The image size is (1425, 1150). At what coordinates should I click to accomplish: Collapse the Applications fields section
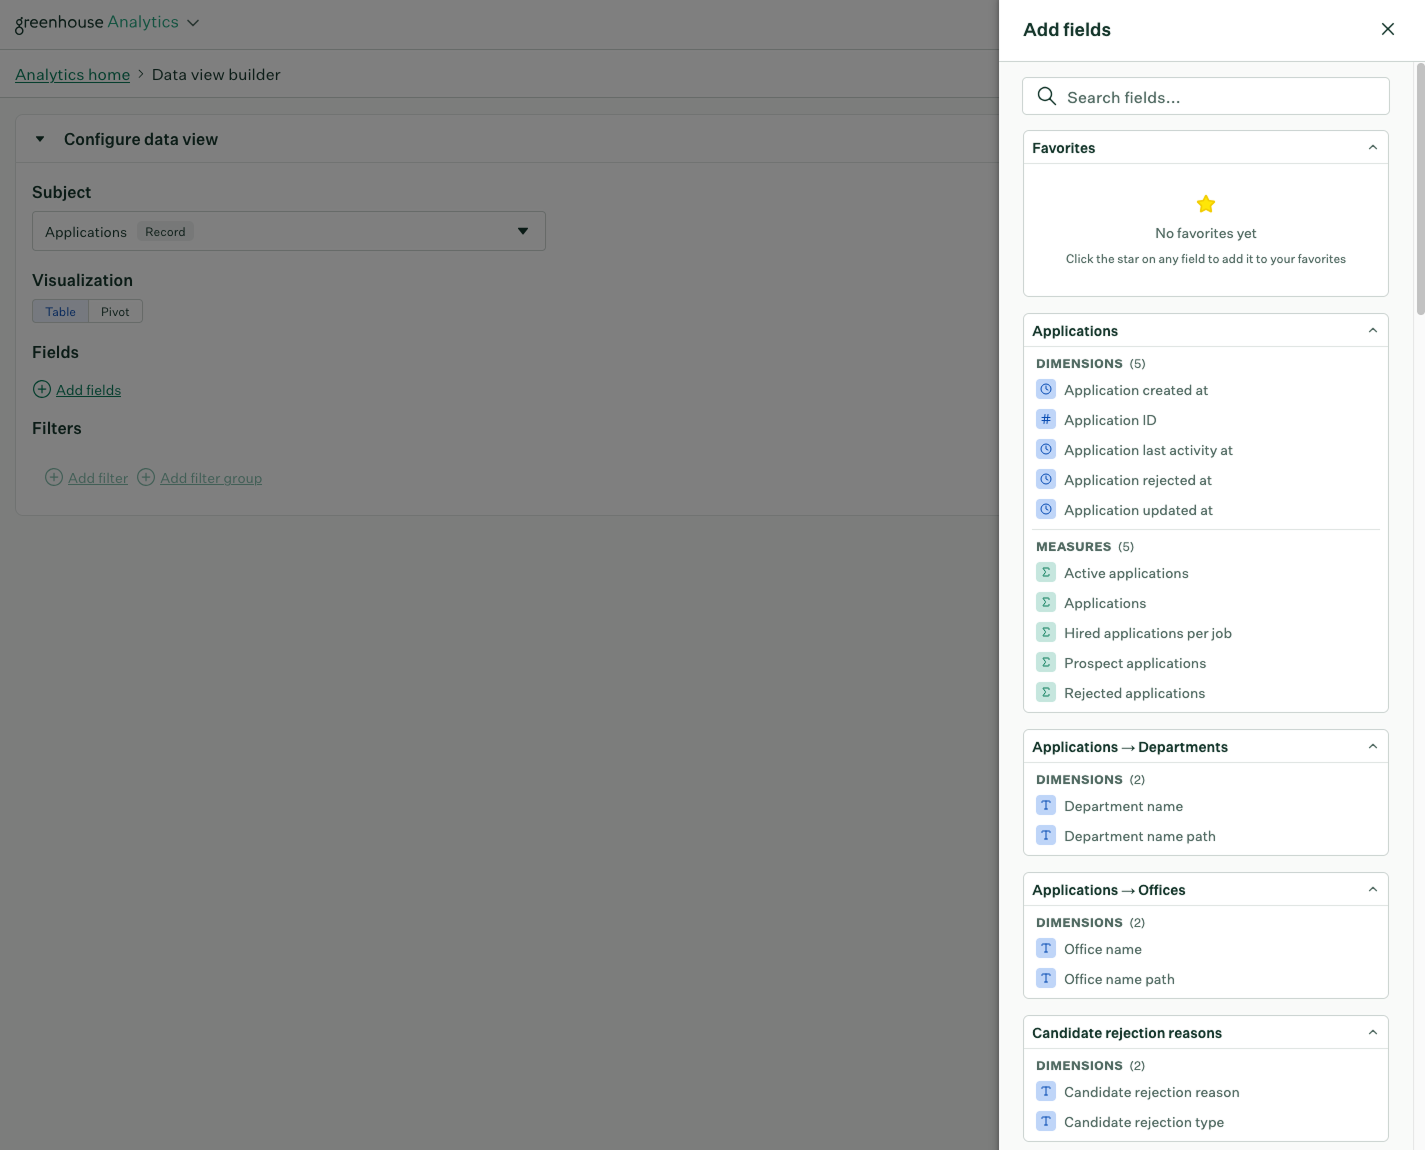tap(1372, 330)
